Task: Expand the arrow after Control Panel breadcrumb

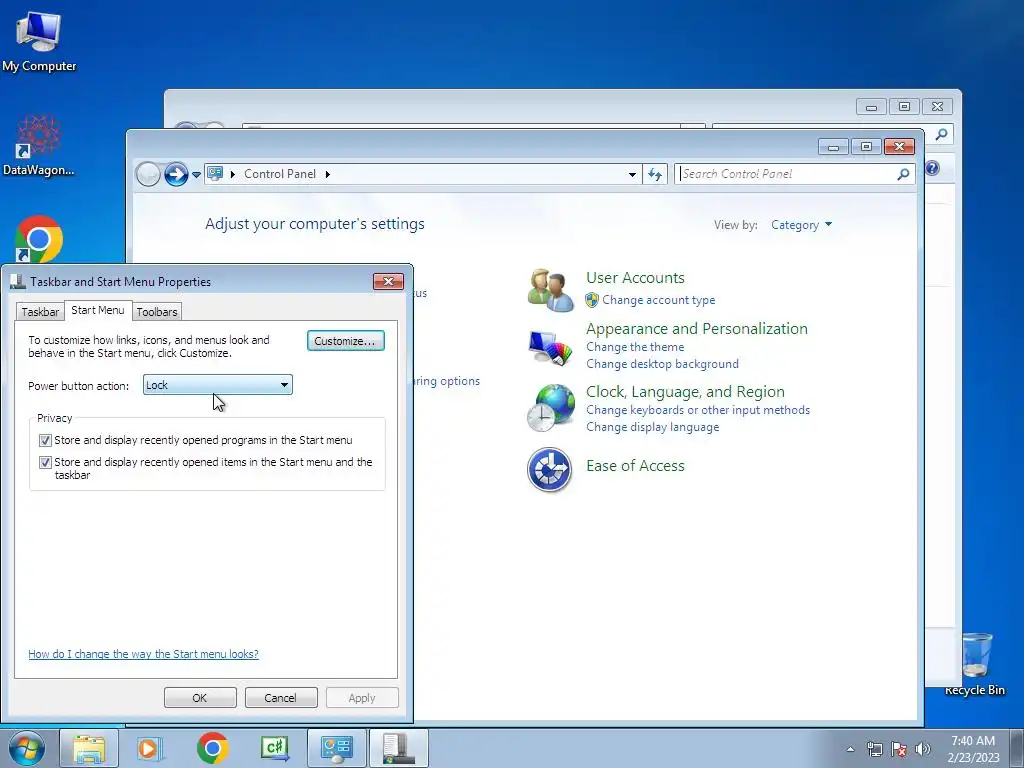Action: tap(328, 174)
